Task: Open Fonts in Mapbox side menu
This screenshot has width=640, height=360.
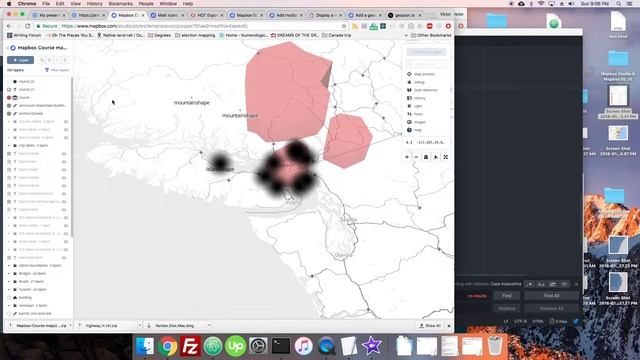Action: tap(415, 114)
